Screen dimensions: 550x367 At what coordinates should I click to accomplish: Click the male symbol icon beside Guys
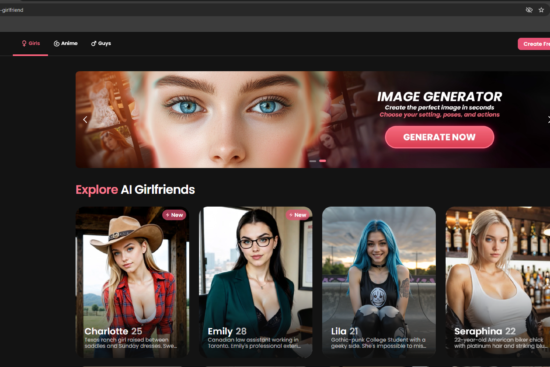(x=94, y=44)
